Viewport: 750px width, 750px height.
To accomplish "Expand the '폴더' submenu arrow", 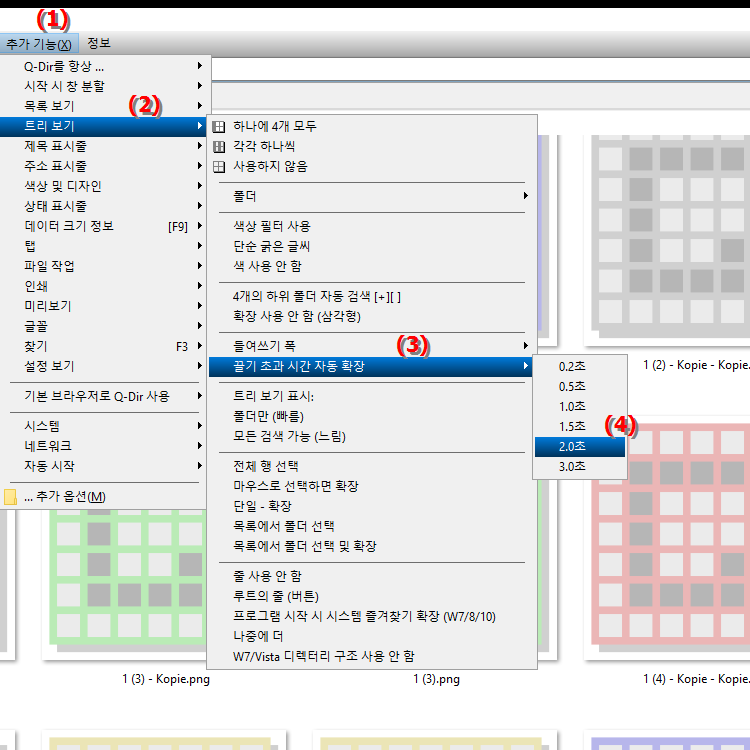I will coord(526,196).
